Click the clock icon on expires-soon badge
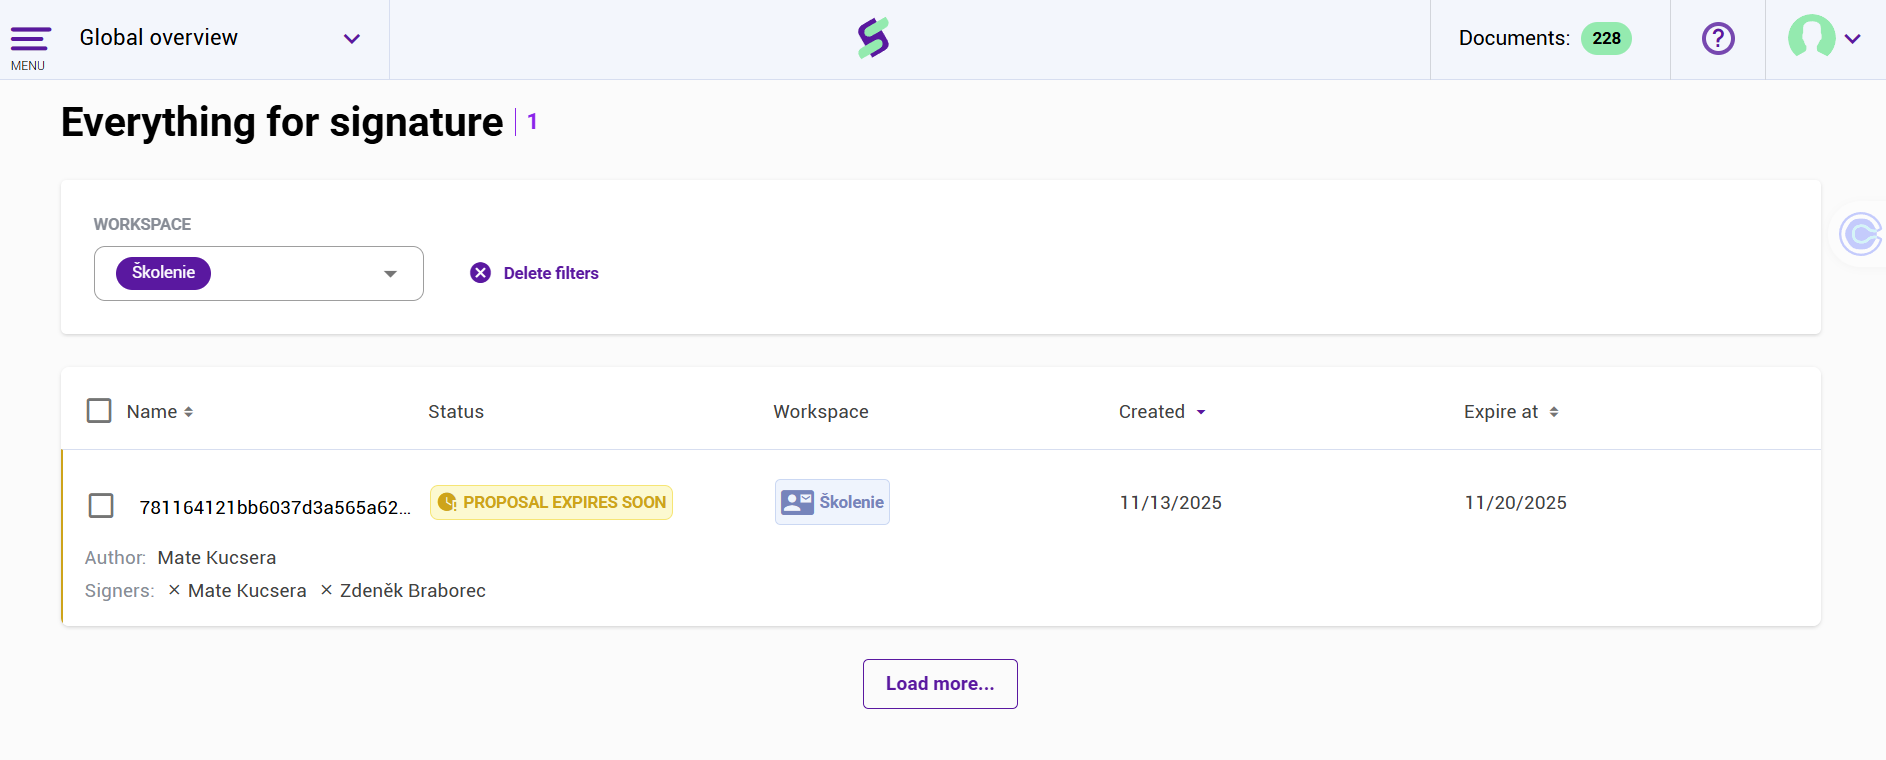This screenshot has width=1886, height=760. point(447,502)
